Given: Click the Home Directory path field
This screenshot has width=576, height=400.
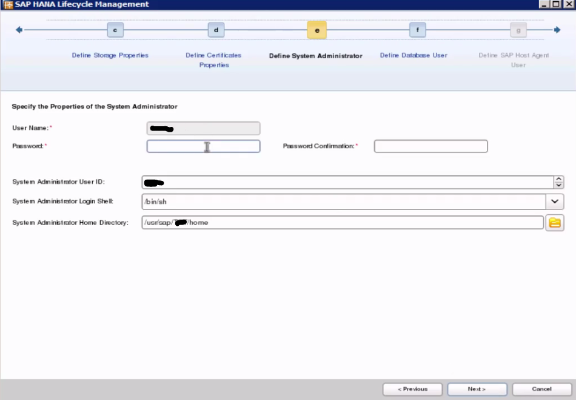Looking at the screenshot, I should point(342,223).
